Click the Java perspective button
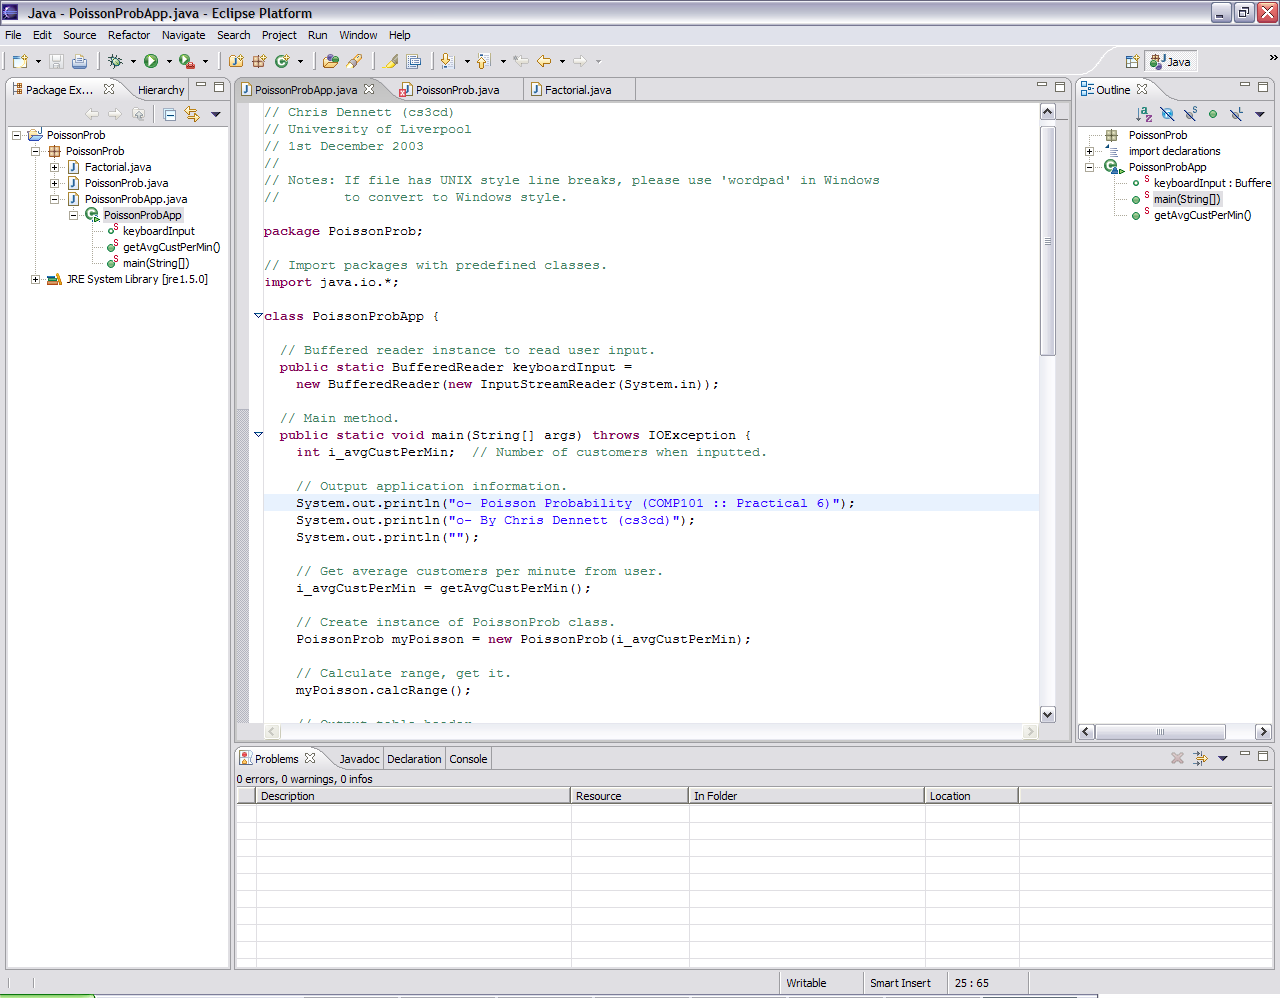Screen dimensions: 1280x998 (x=1171, y=61)
